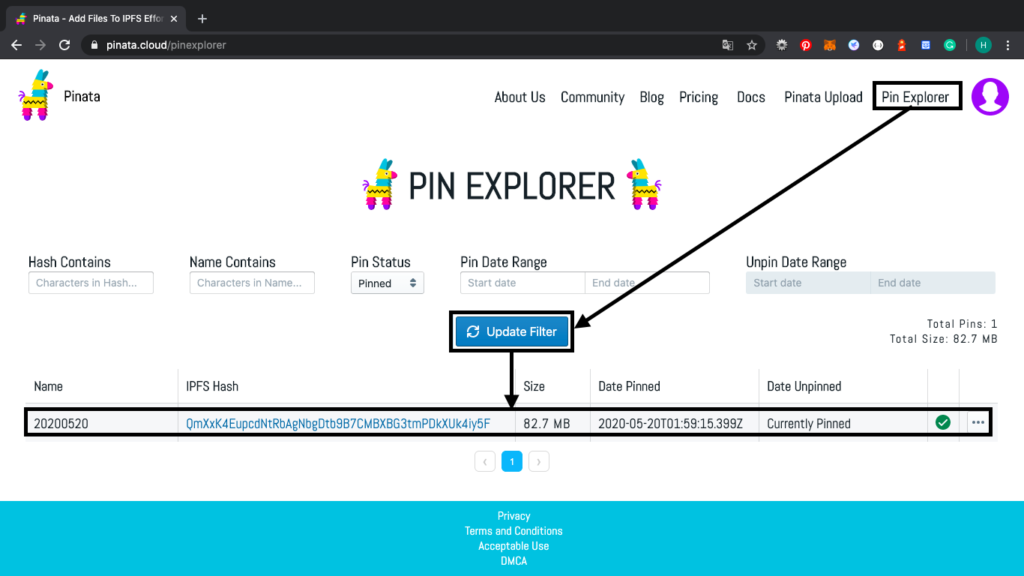1024x576 pixels.
Task: Click the browser forward arrow
Action: click(x=40, y=45)
